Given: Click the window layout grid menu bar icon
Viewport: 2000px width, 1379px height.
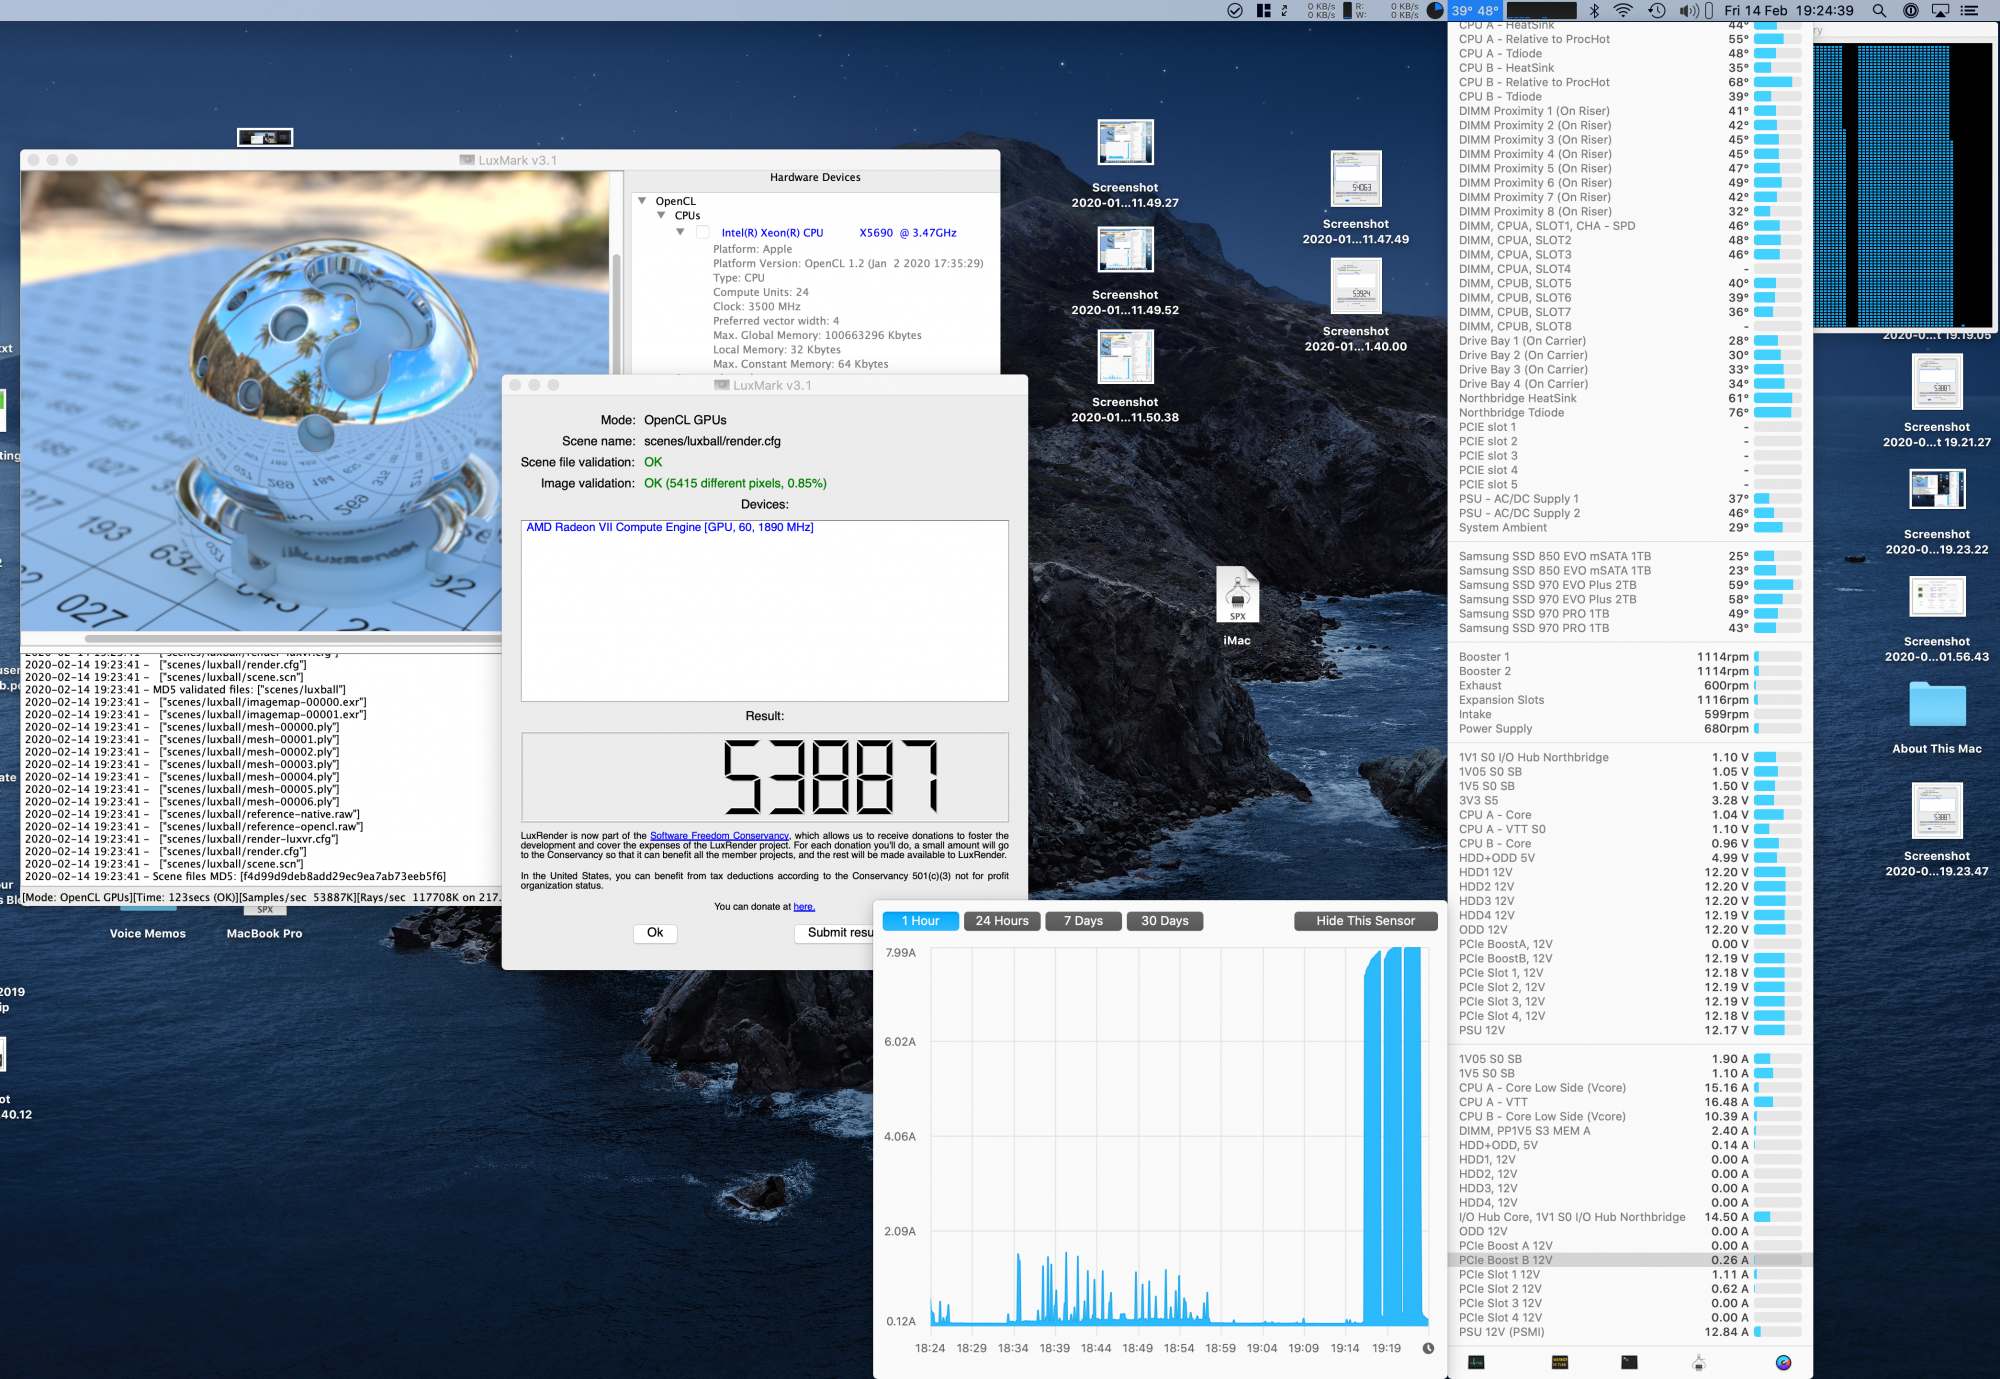Looking at the screenshot, I should pos(1264,10).
